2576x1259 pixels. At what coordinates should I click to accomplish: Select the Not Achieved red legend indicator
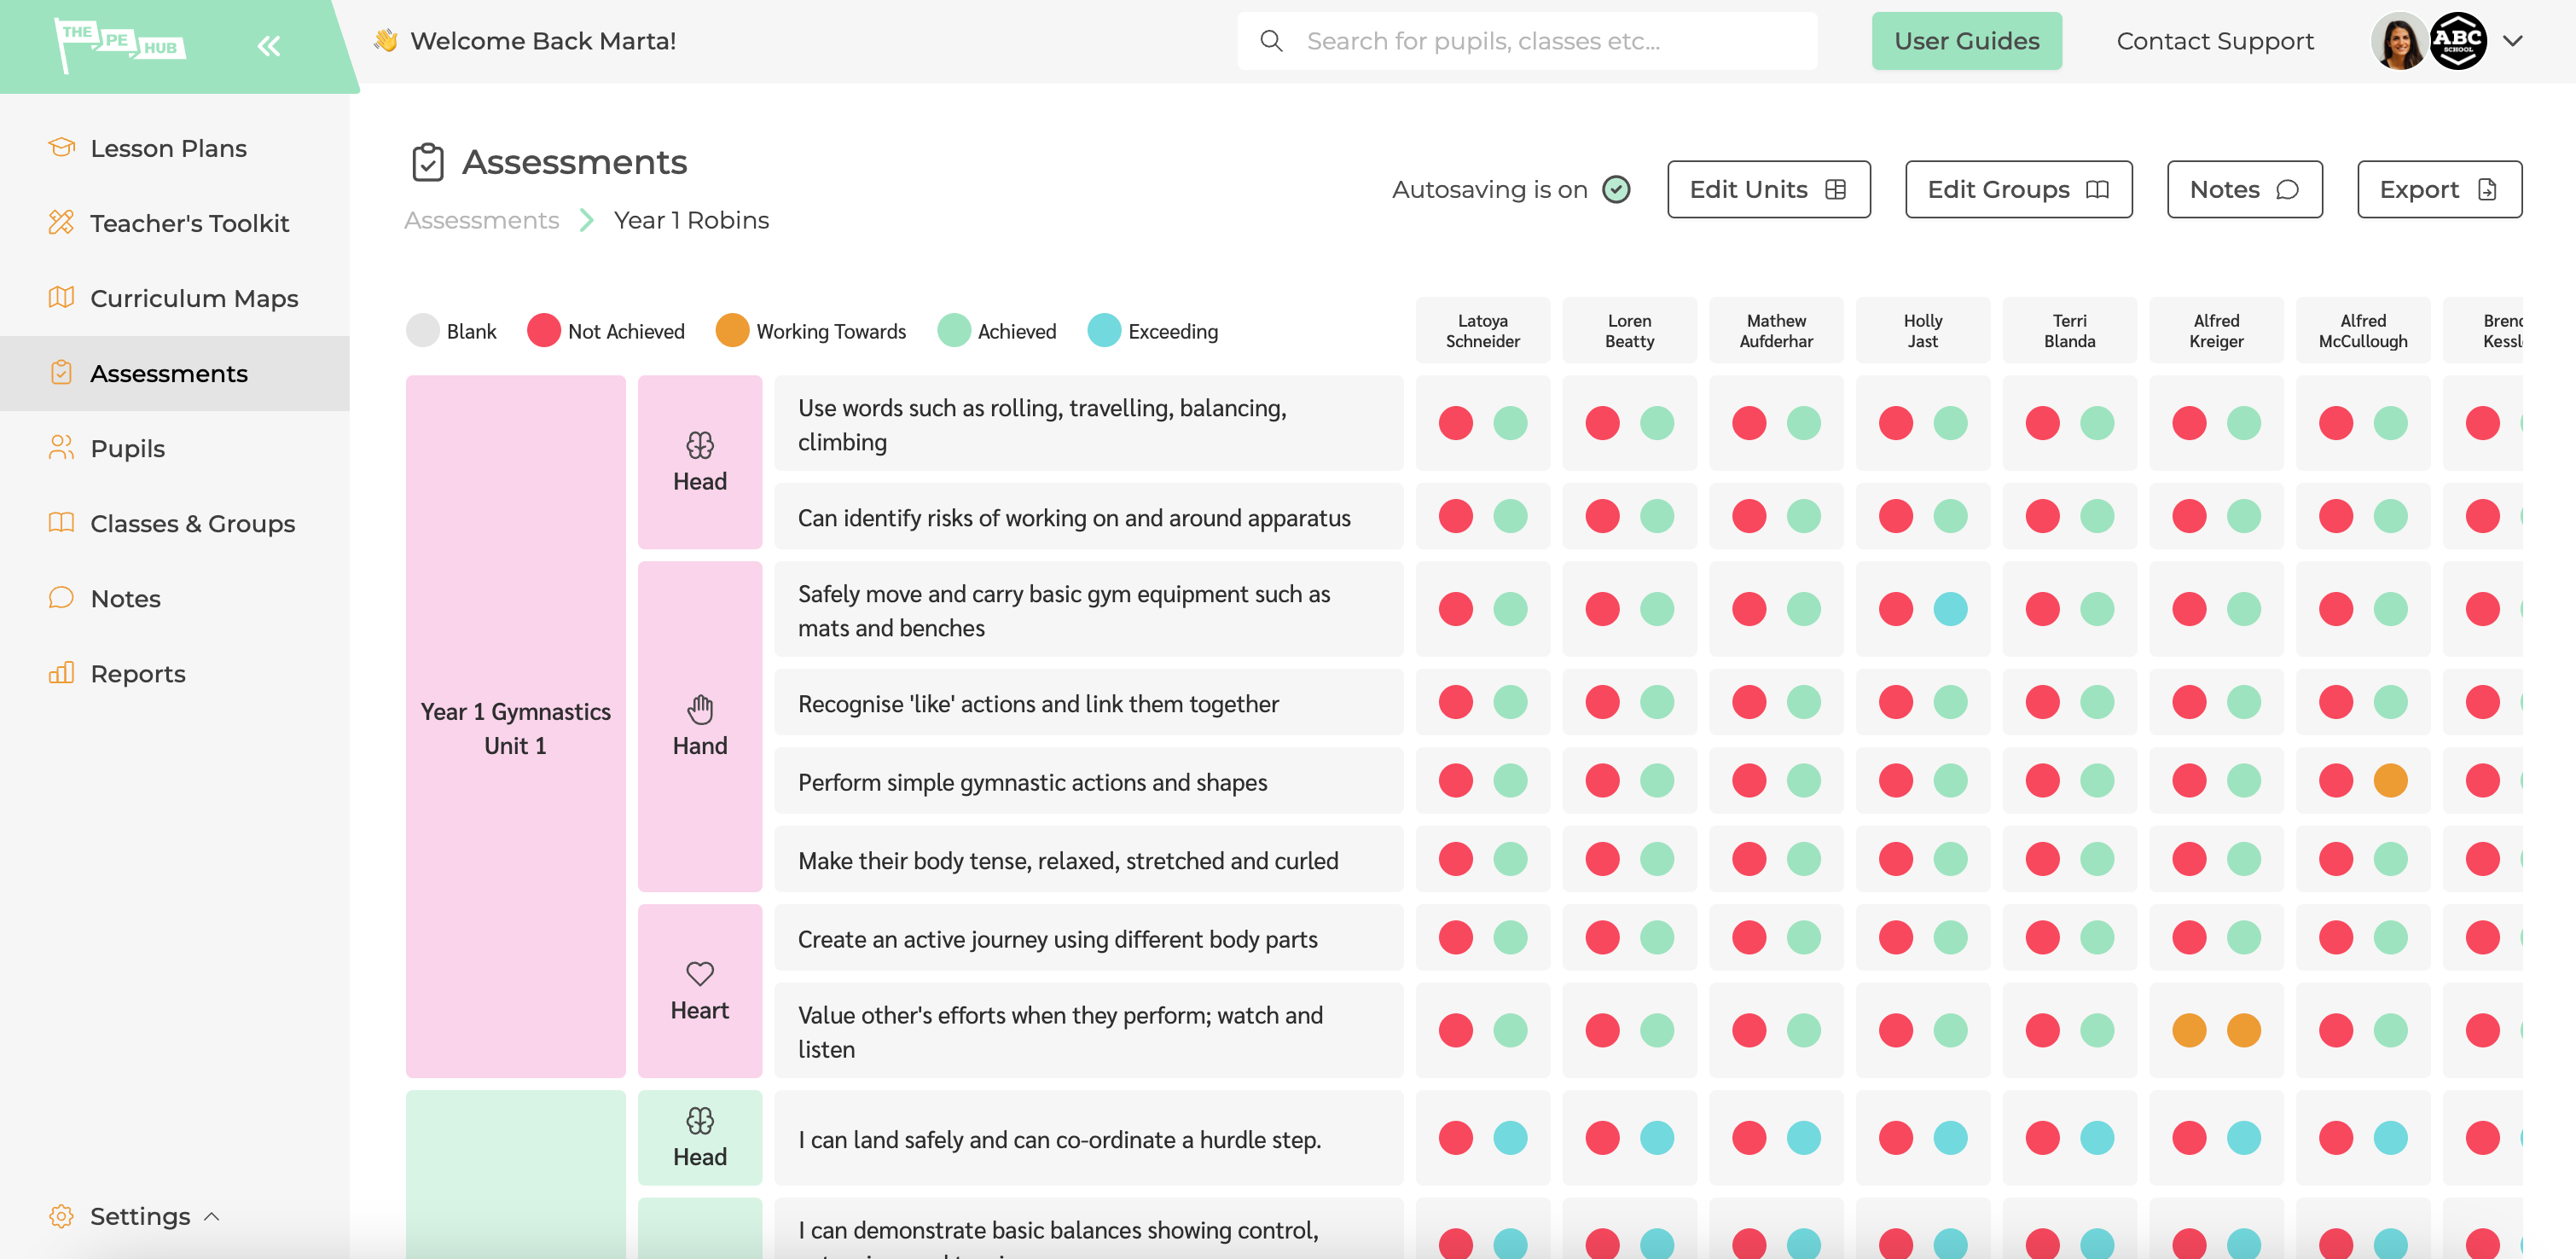pos(542,330)
